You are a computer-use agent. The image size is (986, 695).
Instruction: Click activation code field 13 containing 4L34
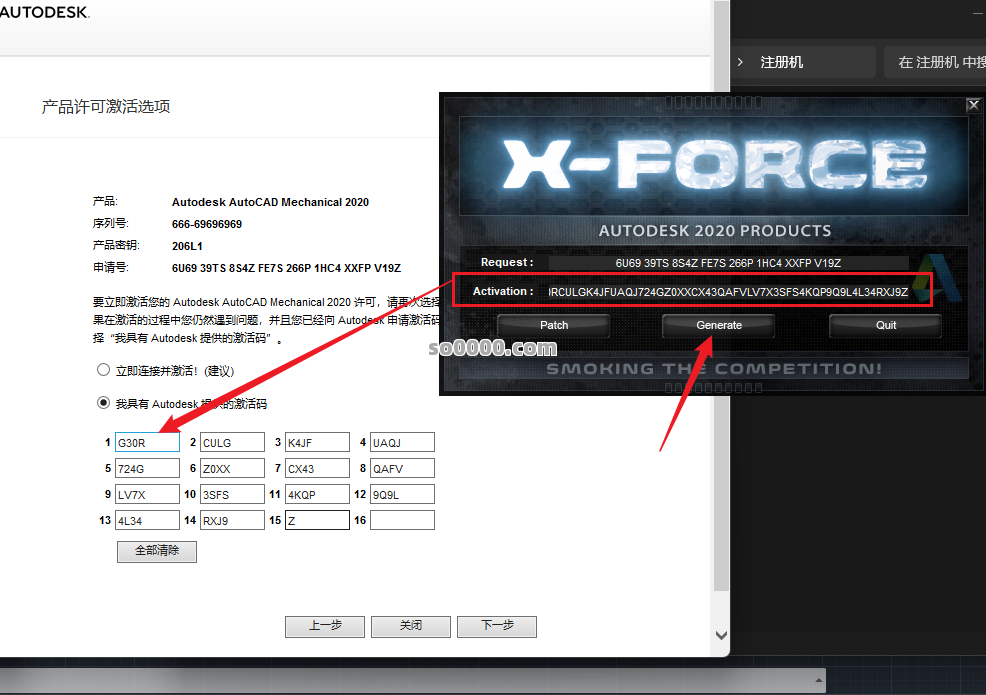[x=147, y=520]
